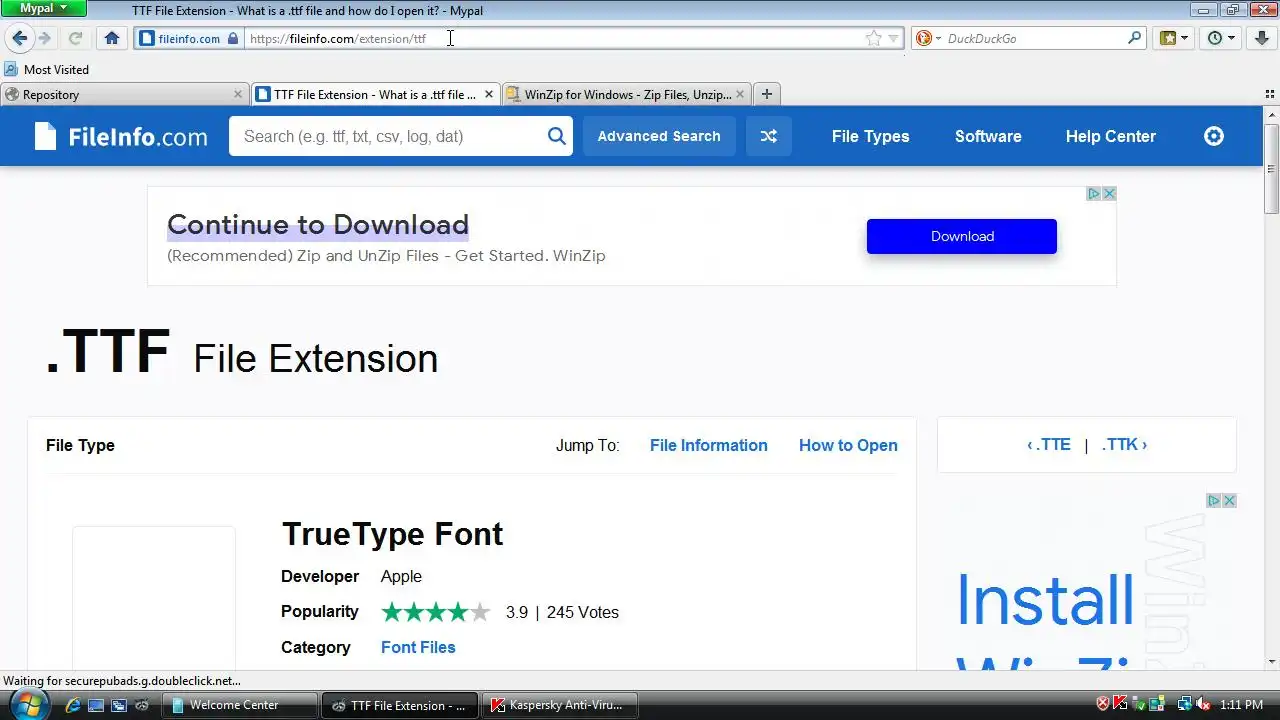The width and height of the screenshot is (1280, 720).
Task: Open AdChoices info on the top banner
Action: 1094,194
